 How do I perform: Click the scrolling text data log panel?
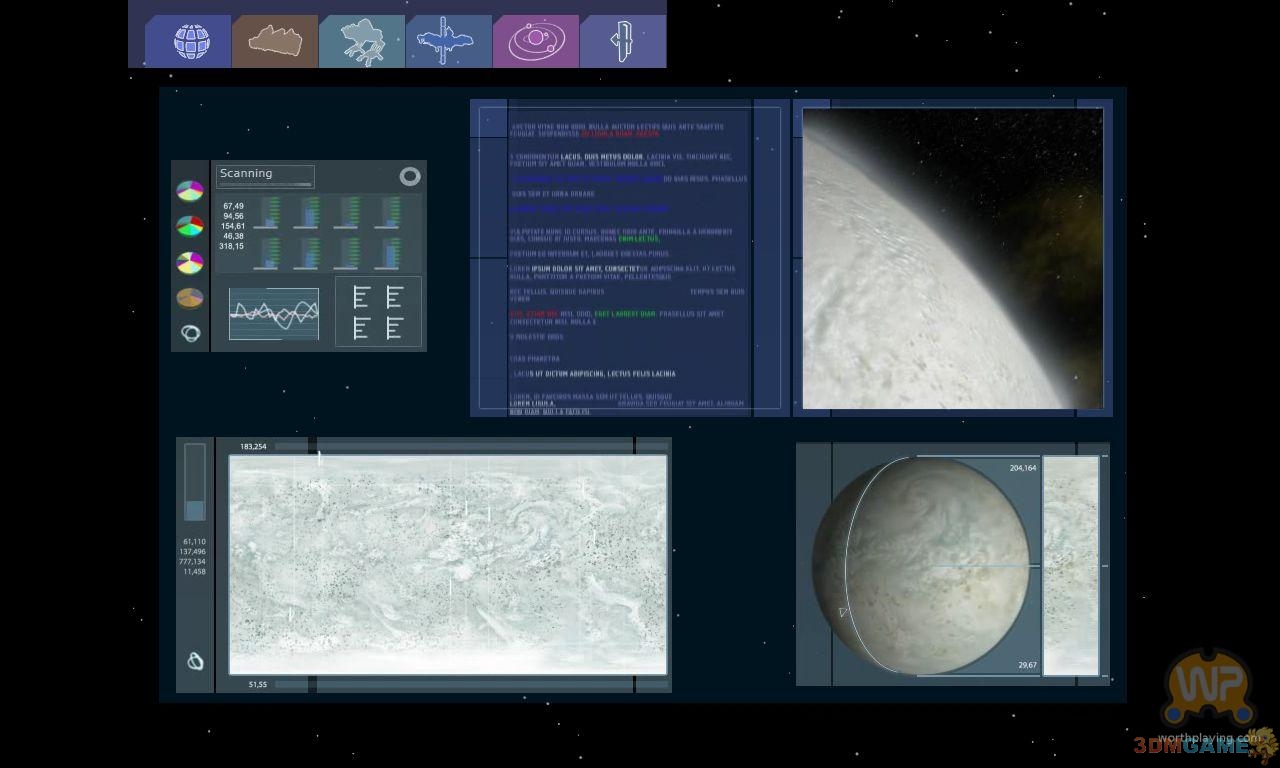(x=628, y=260)
